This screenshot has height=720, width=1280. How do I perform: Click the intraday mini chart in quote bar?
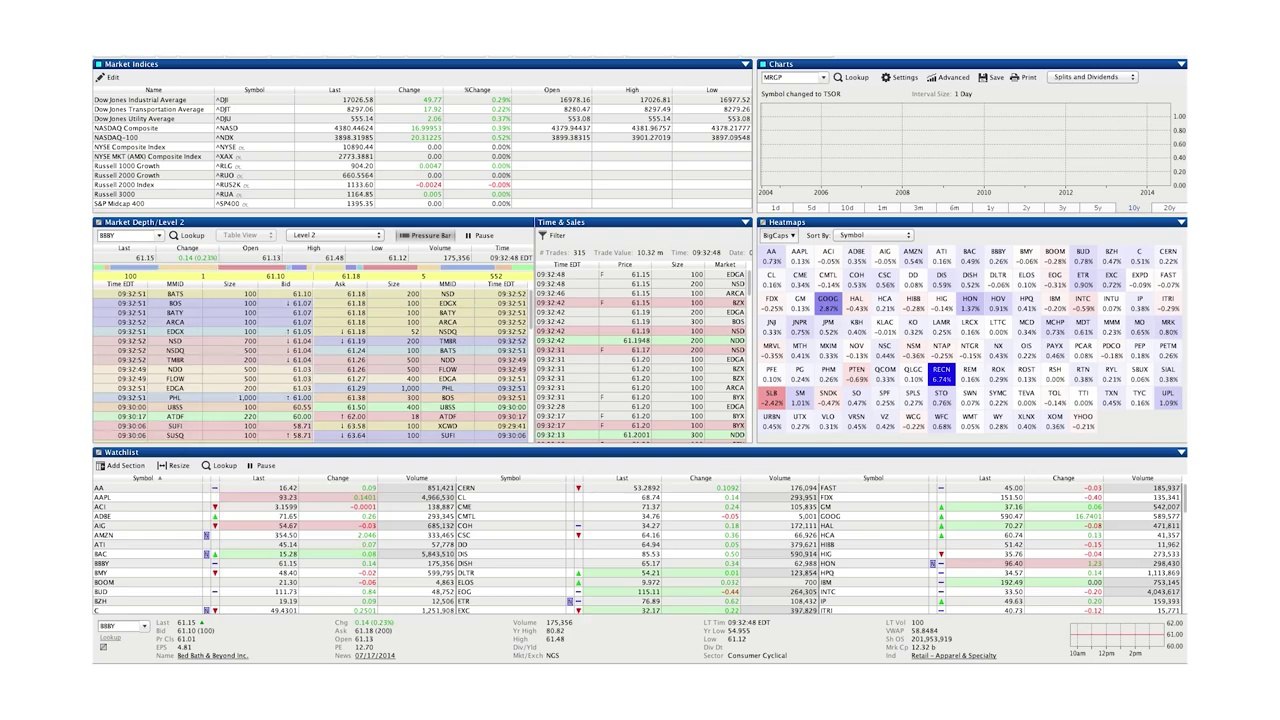coord(1116,636)
